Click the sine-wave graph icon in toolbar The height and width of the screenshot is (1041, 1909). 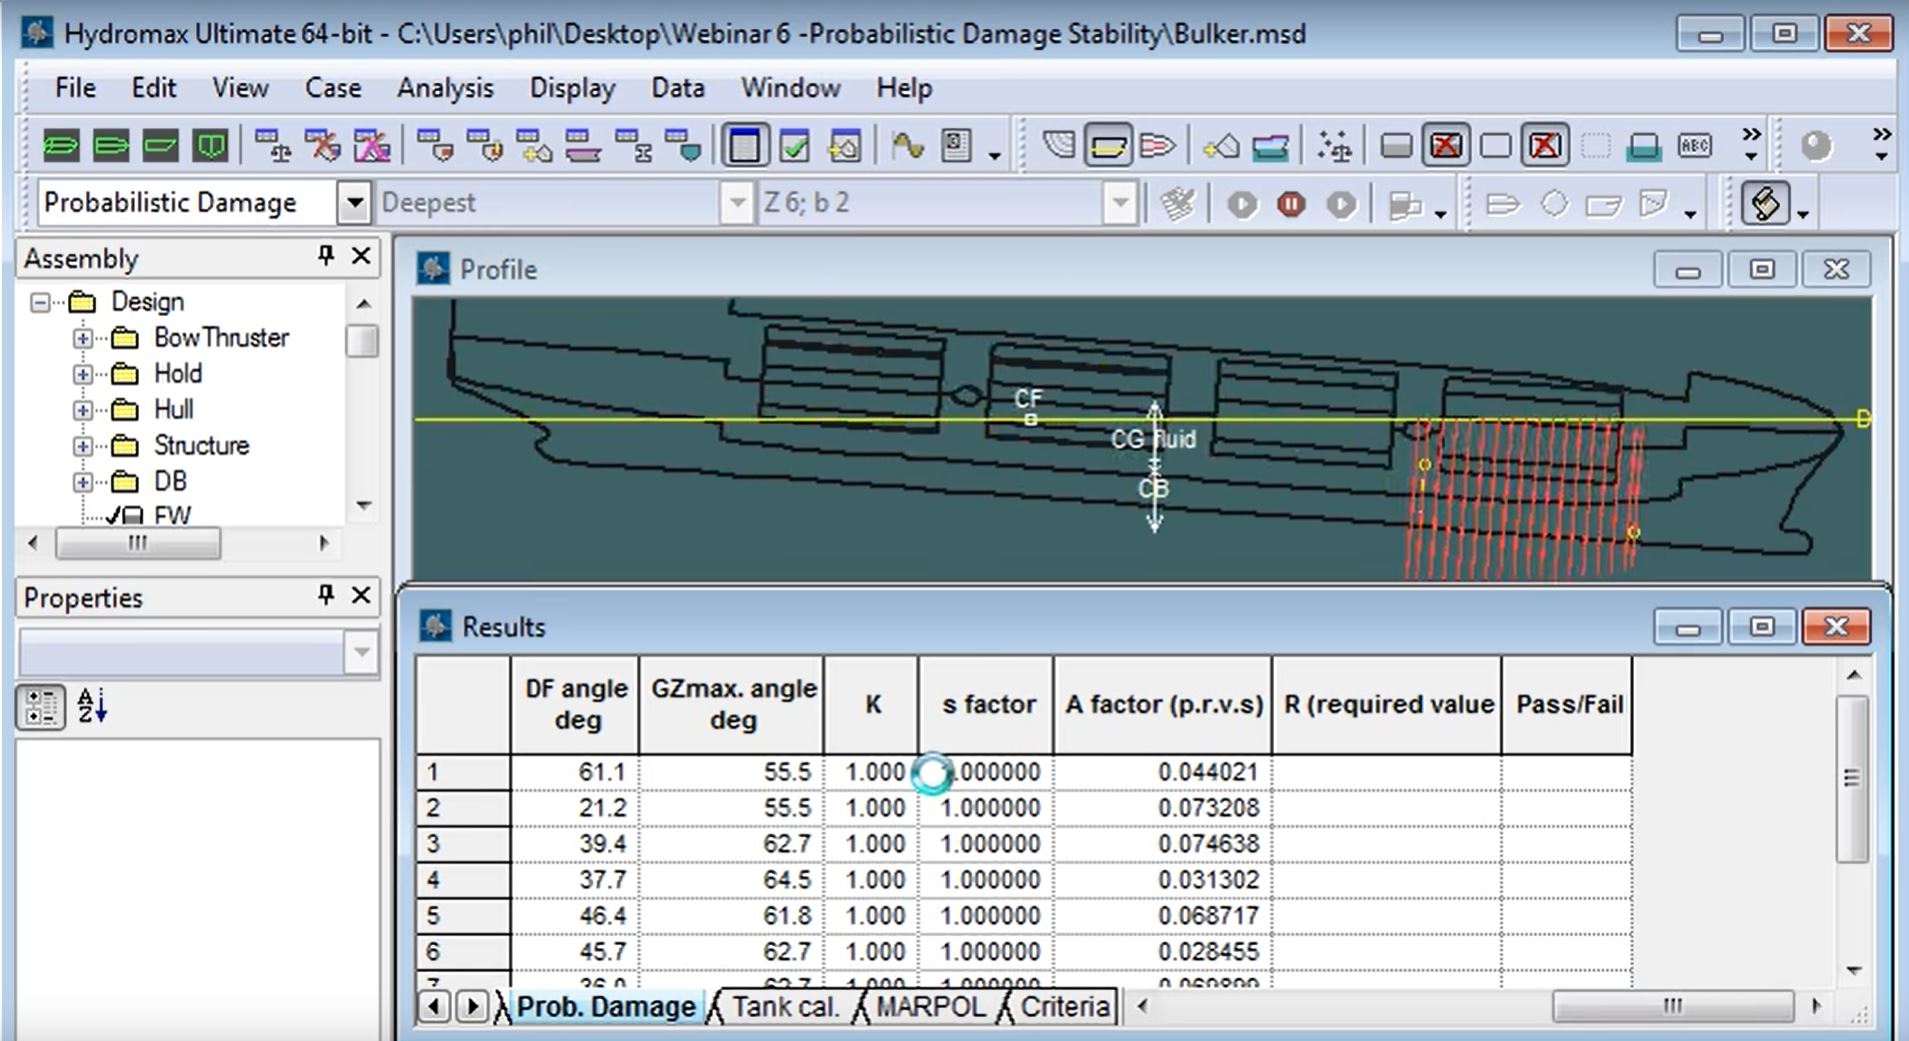[x=907, y=147]
